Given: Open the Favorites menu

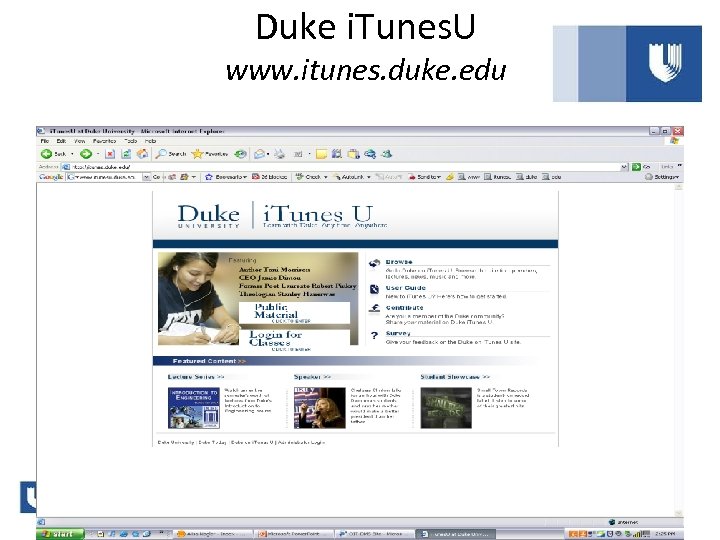Looking at the screenshot, I should click(104, 141).
